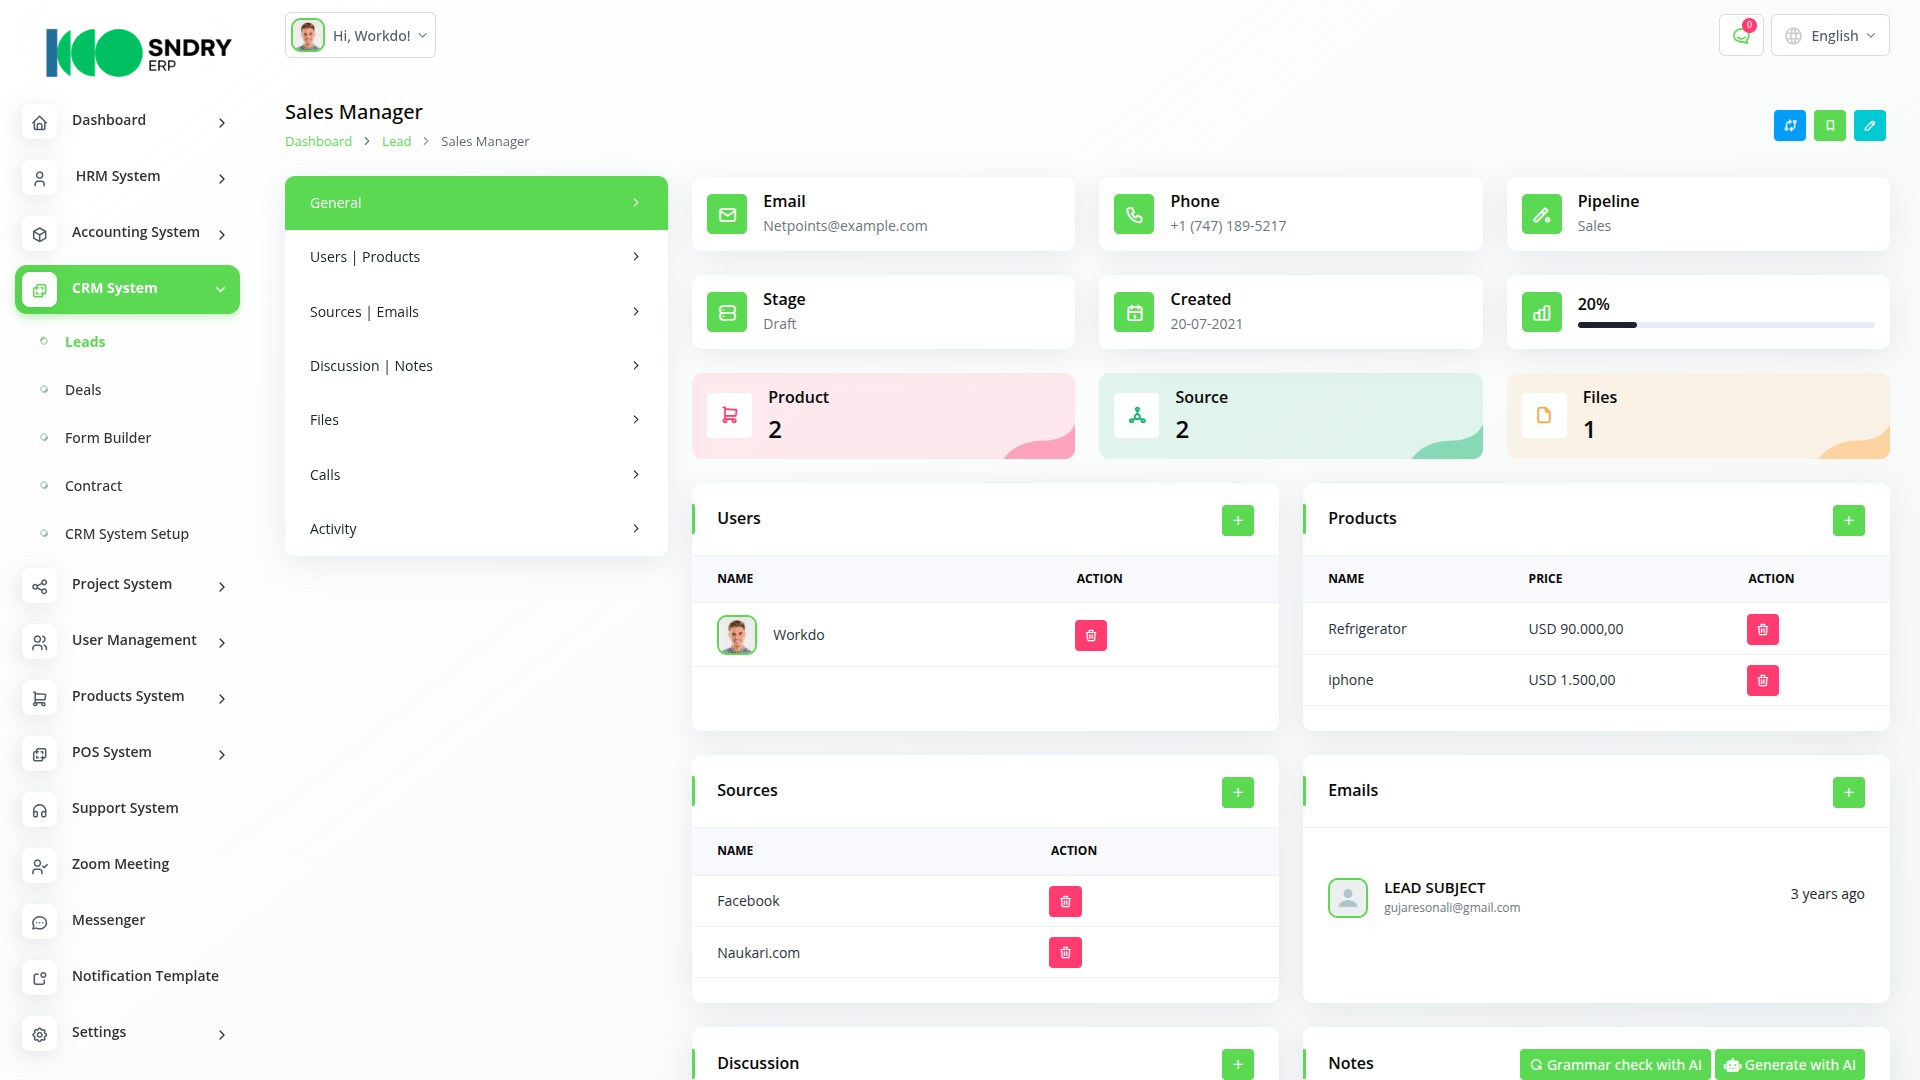Click the green label bookmark icon button
The height and width of the screenshot is (1080, 1920).
[x=1829, y=126]
